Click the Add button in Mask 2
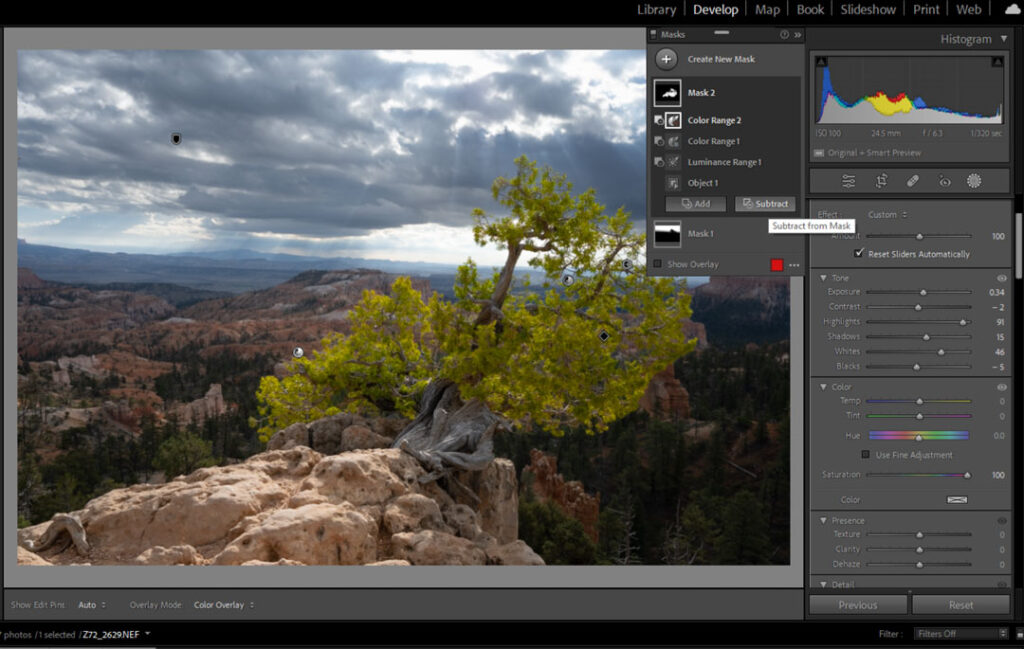Screen dimensions: 1024x649 696,204
